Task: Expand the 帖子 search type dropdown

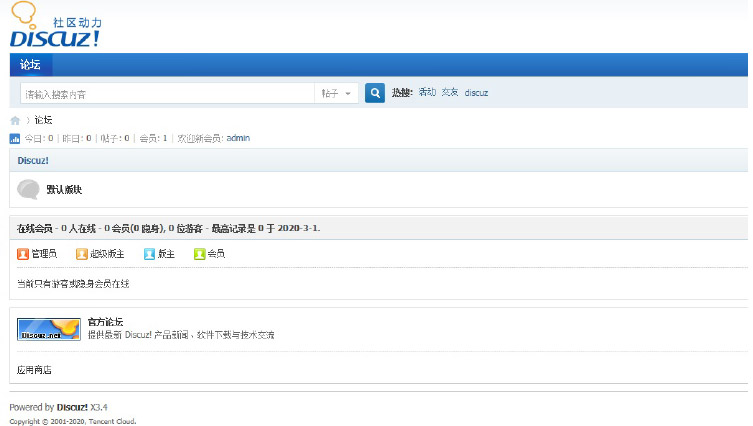Action: click(x=337, y=93)
